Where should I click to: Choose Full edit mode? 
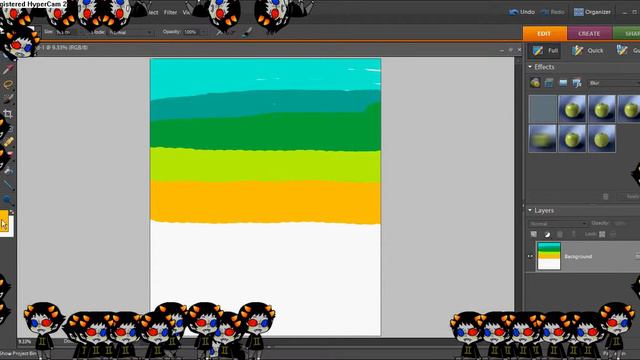pos(545,51)
